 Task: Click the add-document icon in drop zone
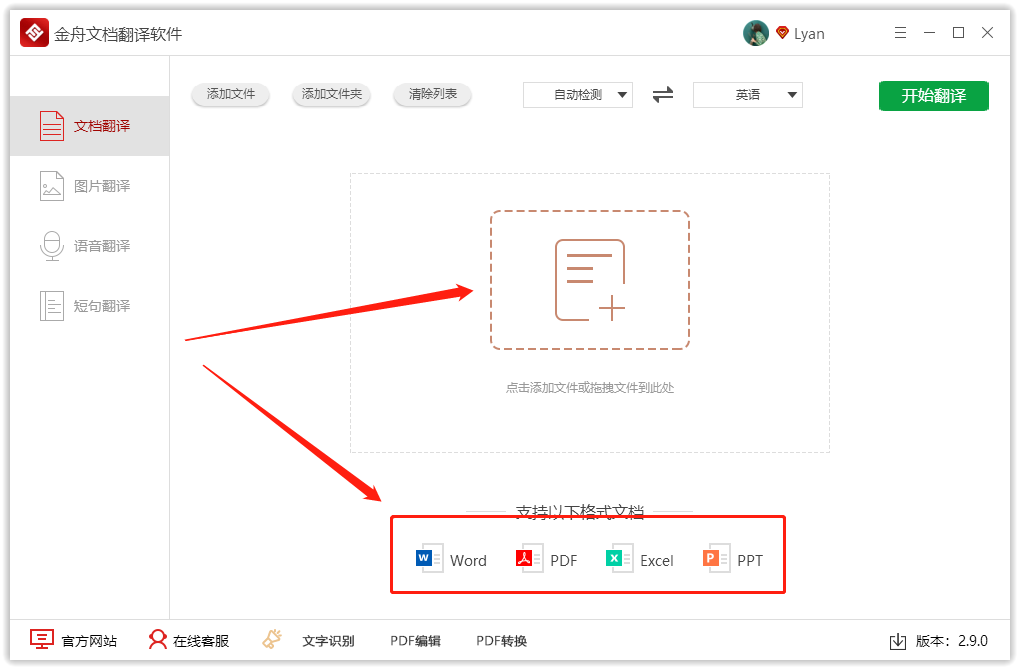coord(590,280)
